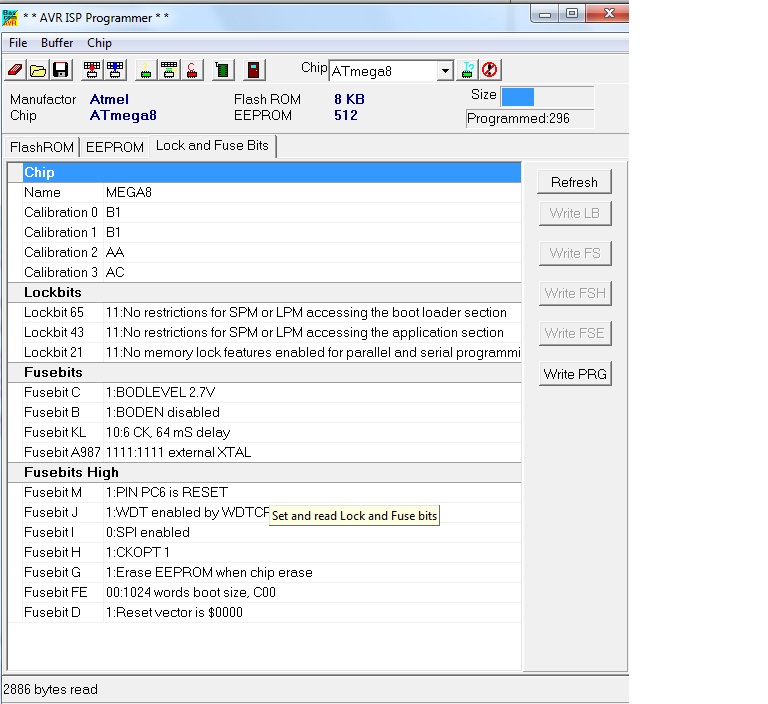The image size is (768, 704).
Task: Open a file with the folder icon
Action: tap(38, 70)
